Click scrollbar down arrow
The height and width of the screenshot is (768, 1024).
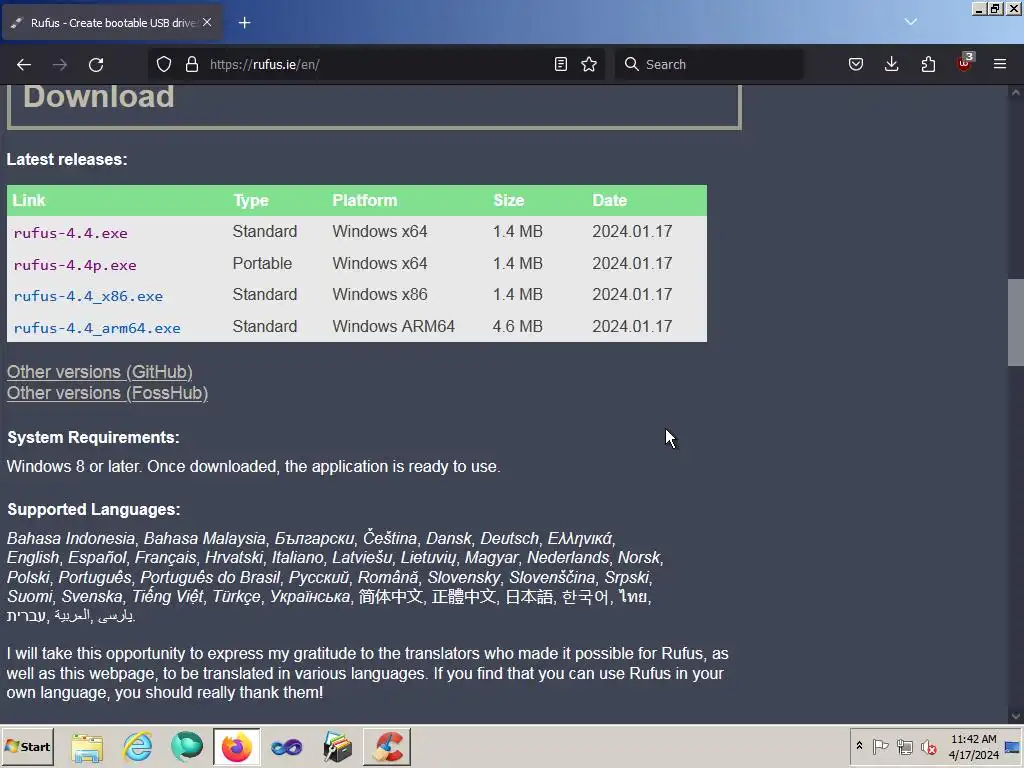(x=1016, y=716)
